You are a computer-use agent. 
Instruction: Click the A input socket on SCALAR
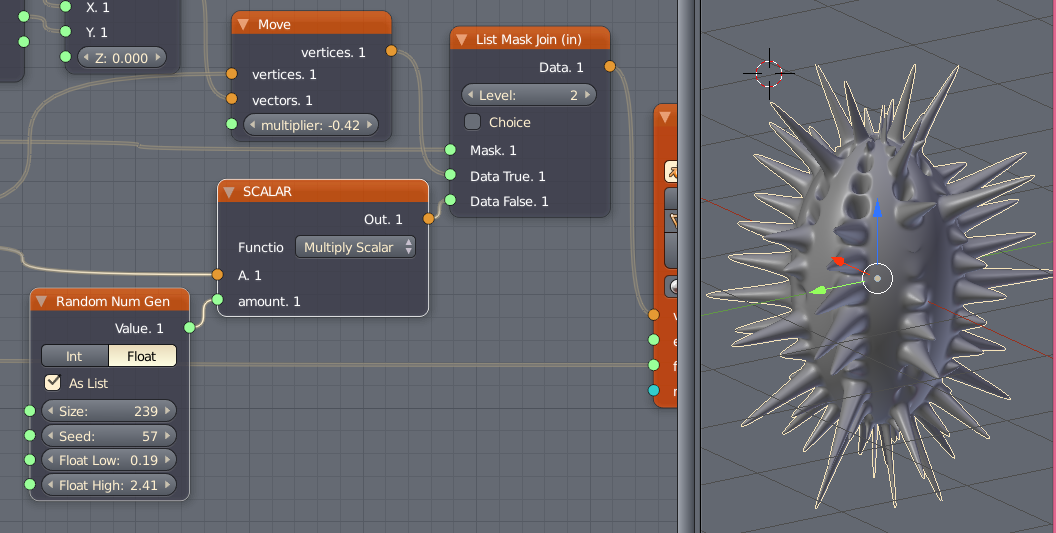click(218, 274)
